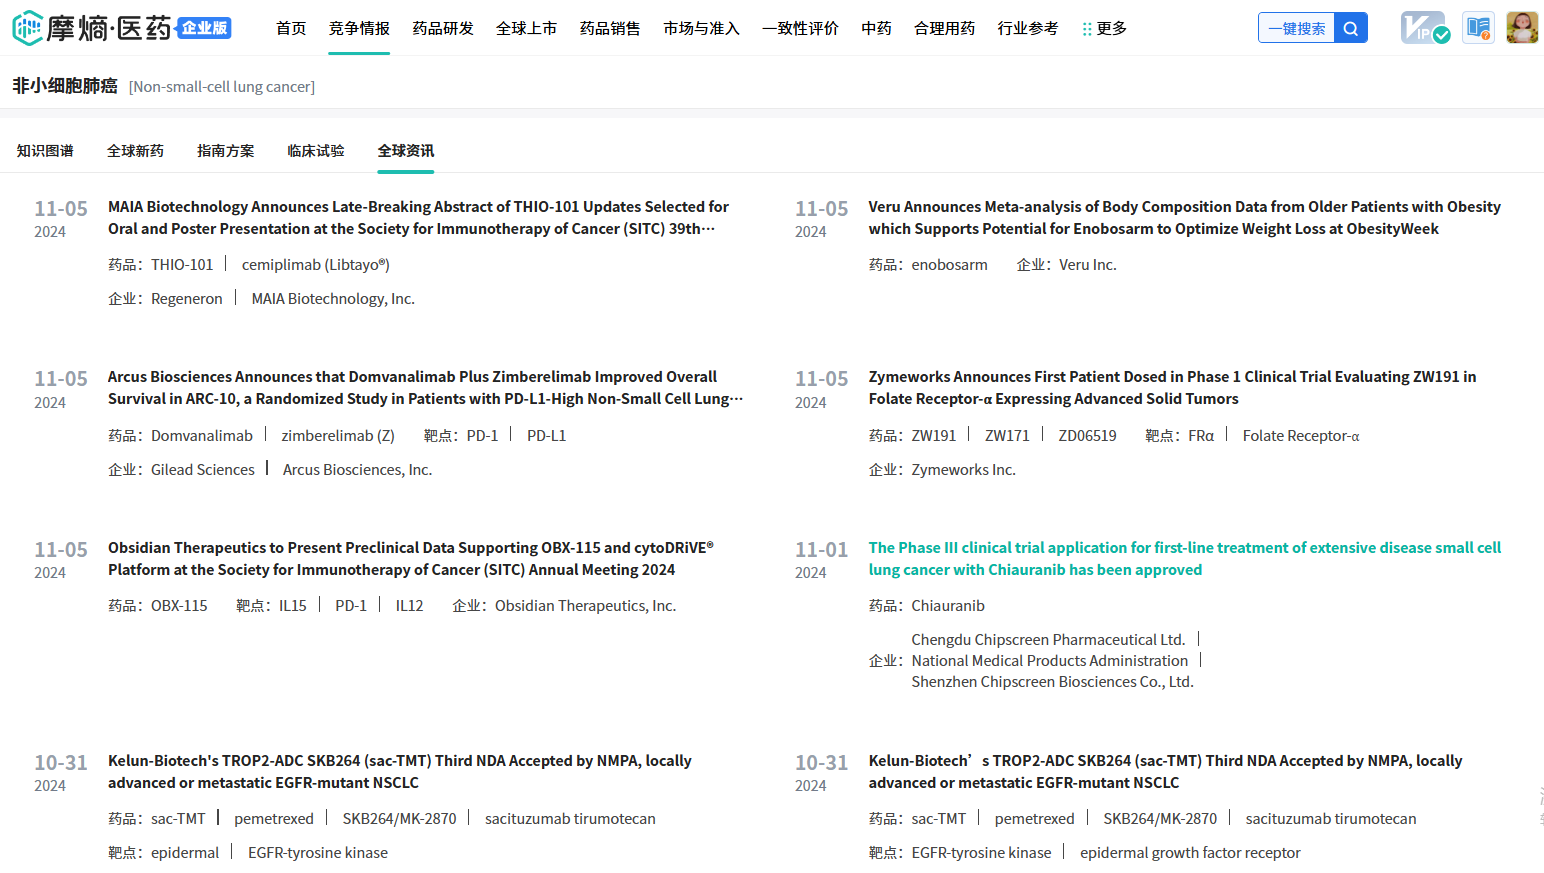The width and height of the screenshot is (1544, 873).
Task: Open the Chiauranib Phase III trial article
Action: 1184,559
